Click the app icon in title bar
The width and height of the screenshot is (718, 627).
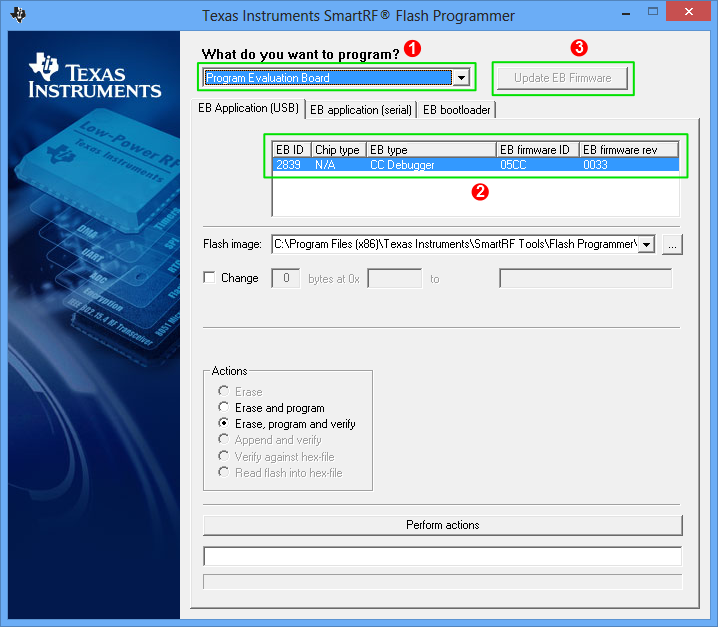[x=17, y=15]
